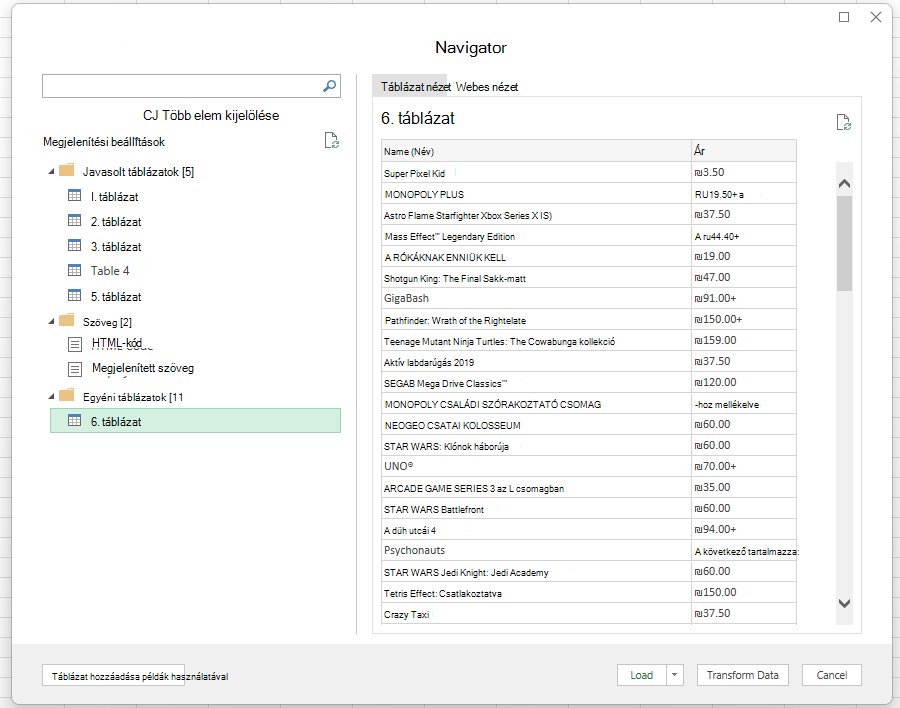Click the Szöveg folder icon
The height and width of the screenshot is (708, 900).
(67, 320)
